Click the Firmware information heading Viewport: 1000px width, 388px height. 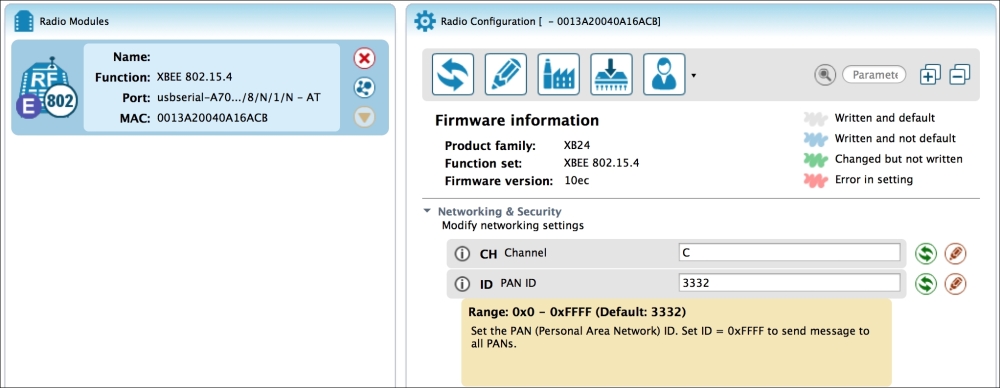(x=517, y=121)
